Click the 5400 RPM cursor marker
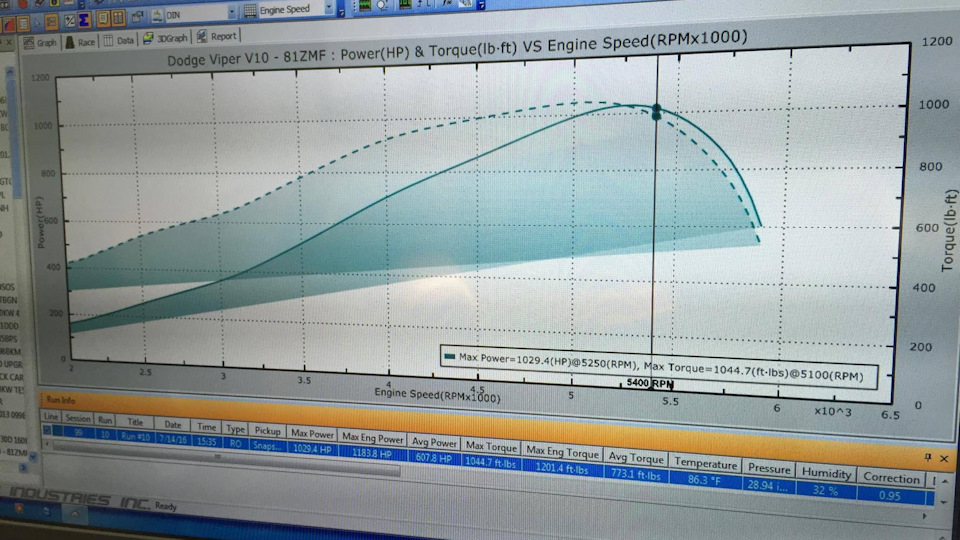The image size is (960, 540). click(x=650, y=383)
